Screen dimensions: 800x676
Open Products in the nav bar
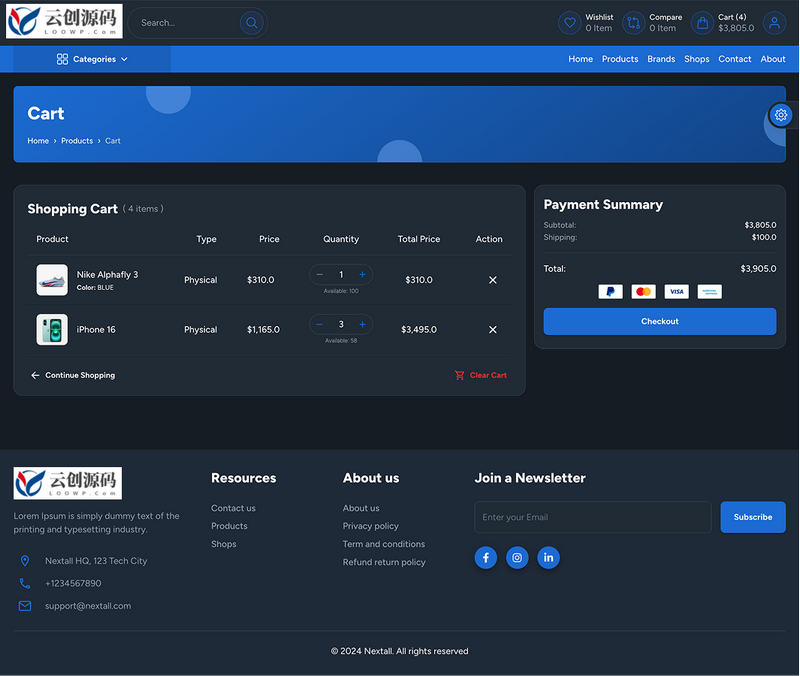click(620, 59)
